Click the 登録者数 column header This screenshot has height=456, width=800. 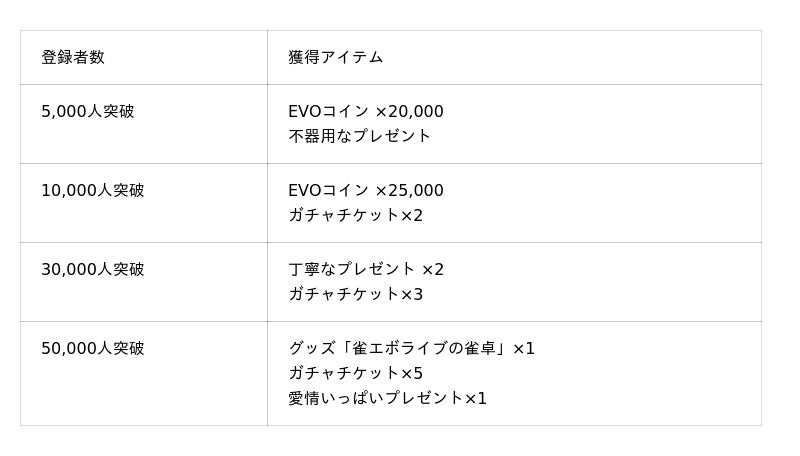(x=73, y=58)
